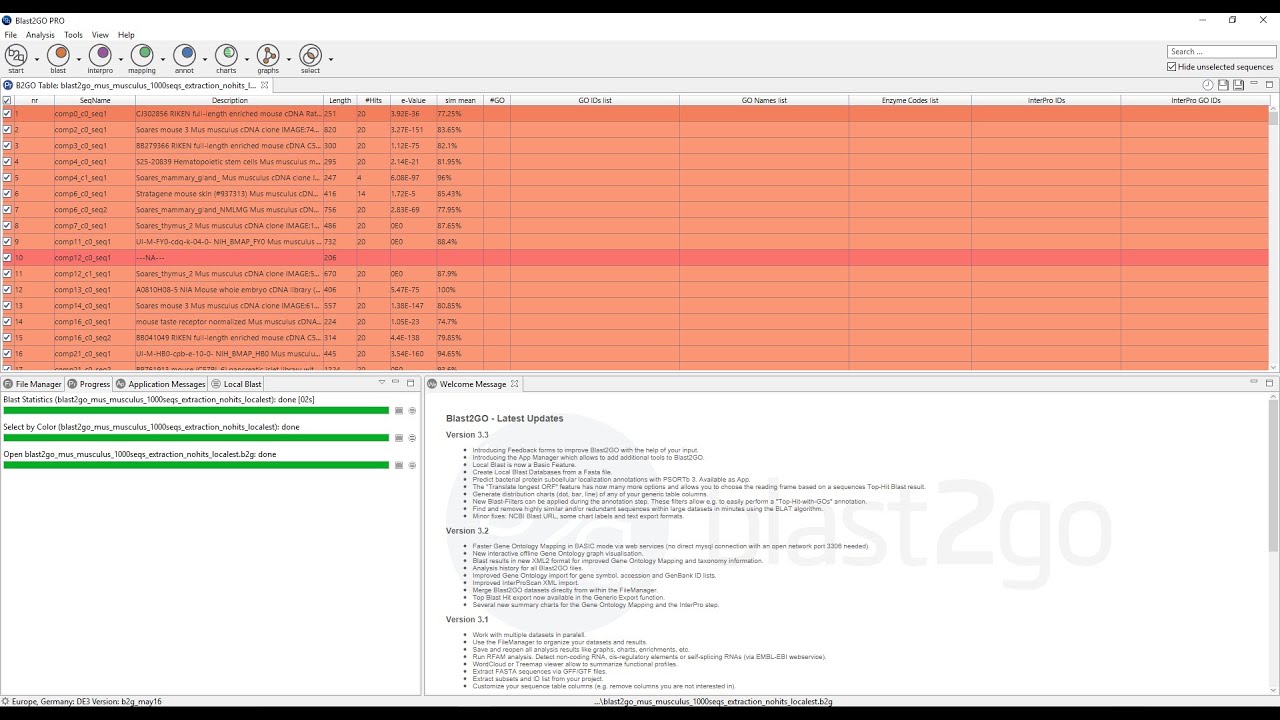Minimize the Welcome Message panel

(x=1255, y=383)
